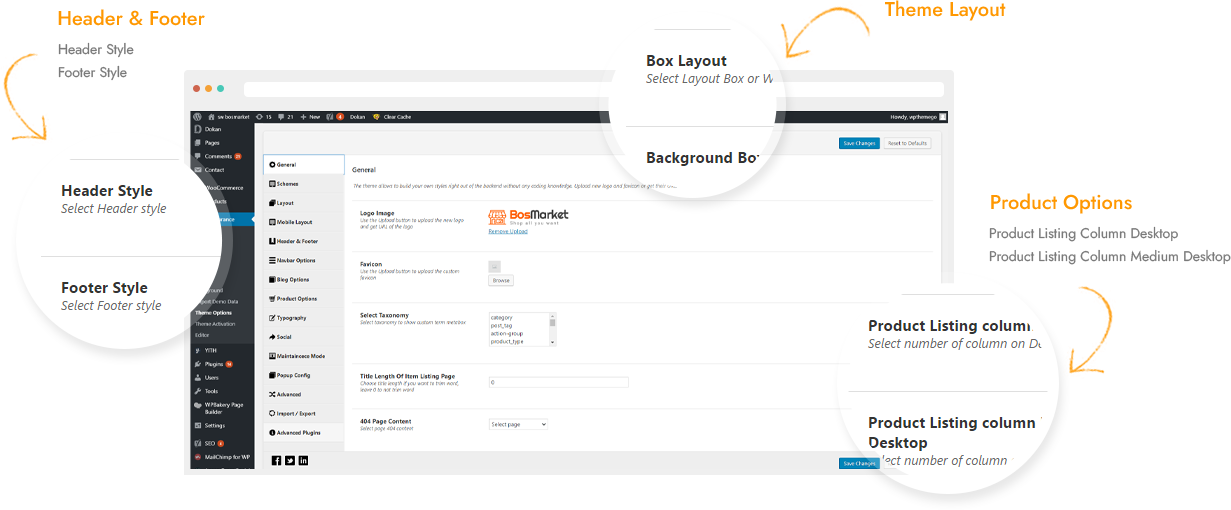Select Theme Activation in the sidebar submenu
Viewport: 1231px width, 510px height.
click(x=216, y=324)
